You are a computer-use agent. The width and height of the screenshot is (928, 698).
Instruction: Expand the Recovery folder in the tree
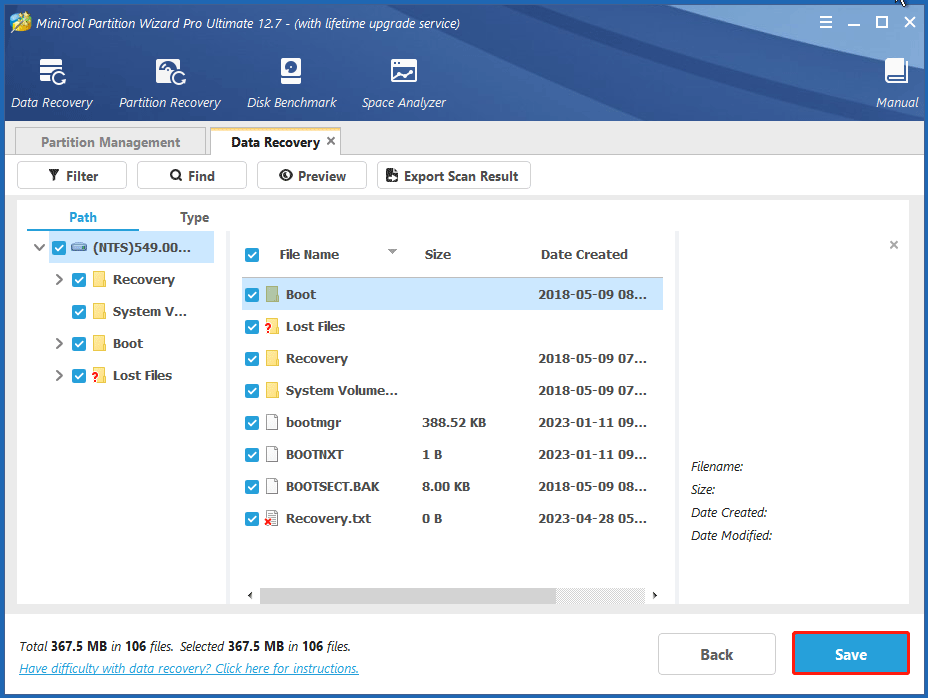[x=59, y=279]
